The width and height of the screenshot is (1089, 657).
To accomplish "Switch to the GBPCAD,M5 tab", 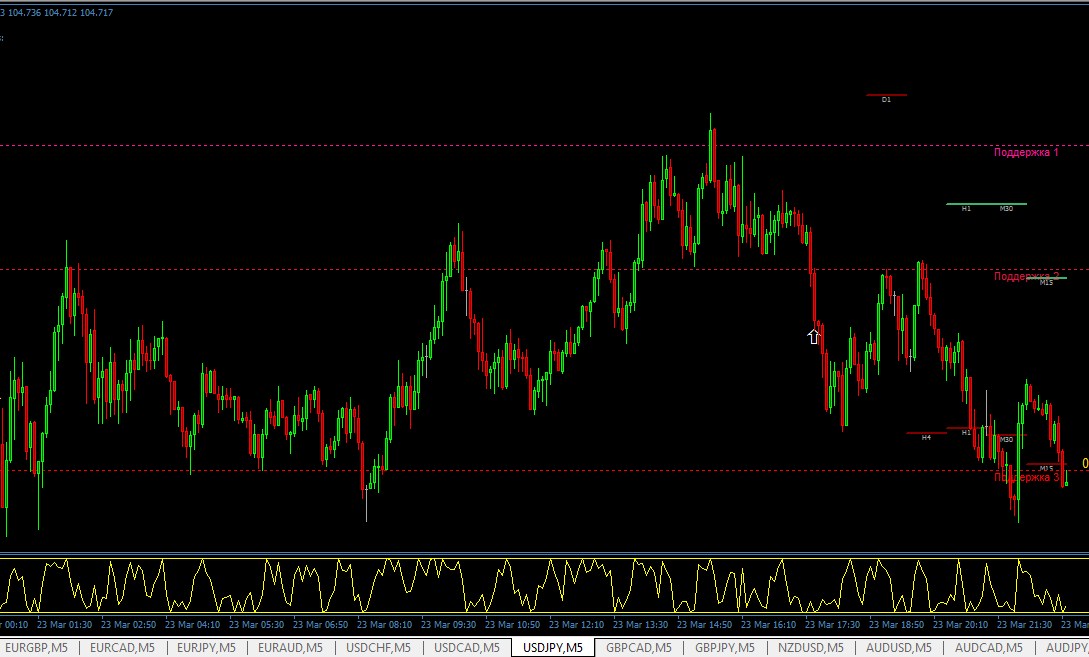I will [x=639, y=647].
